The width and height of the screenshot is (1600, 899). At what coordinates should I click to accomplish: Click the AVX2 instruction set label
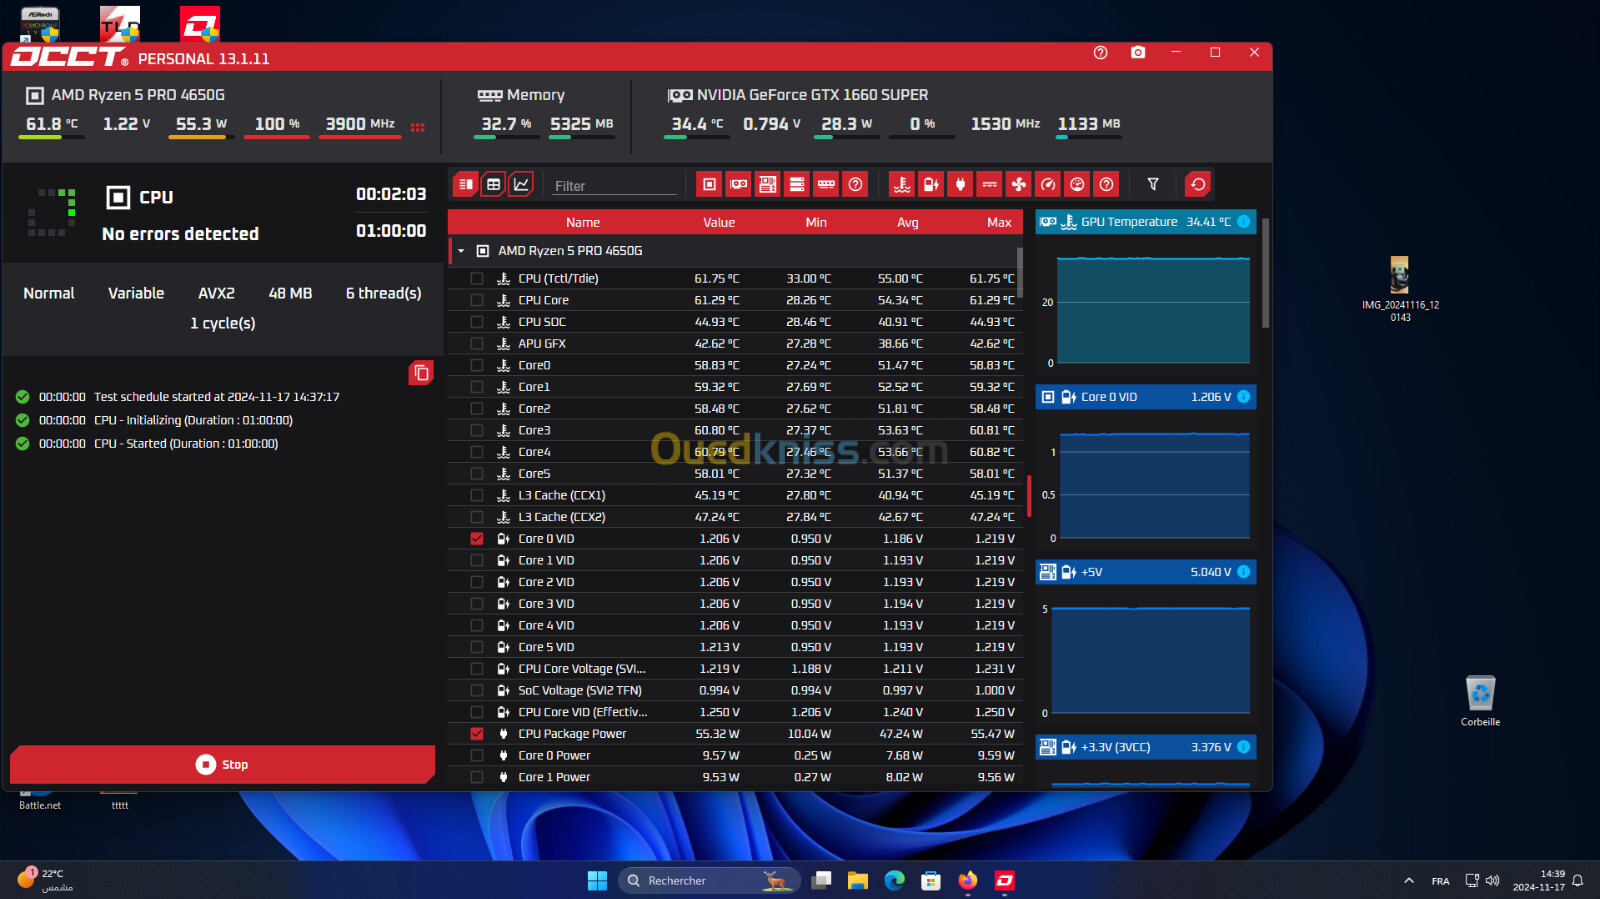click(x=216, y=293)
